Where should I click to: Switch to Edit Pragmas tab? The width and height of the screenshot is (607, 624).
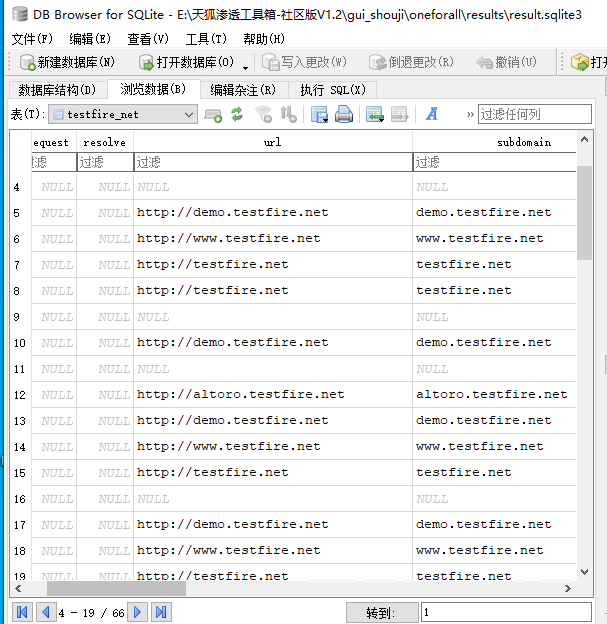(x=243, y=90)
